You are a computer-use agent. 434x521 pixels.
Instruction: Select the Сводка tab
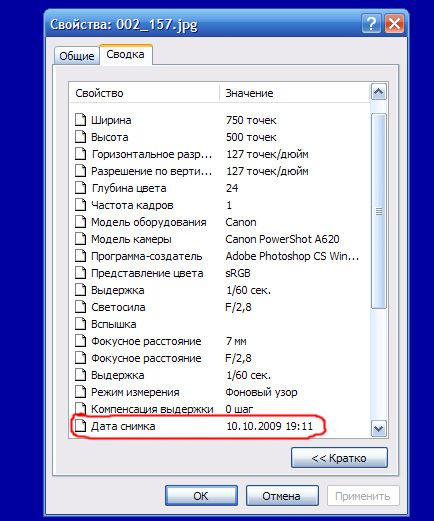[126, 54]
